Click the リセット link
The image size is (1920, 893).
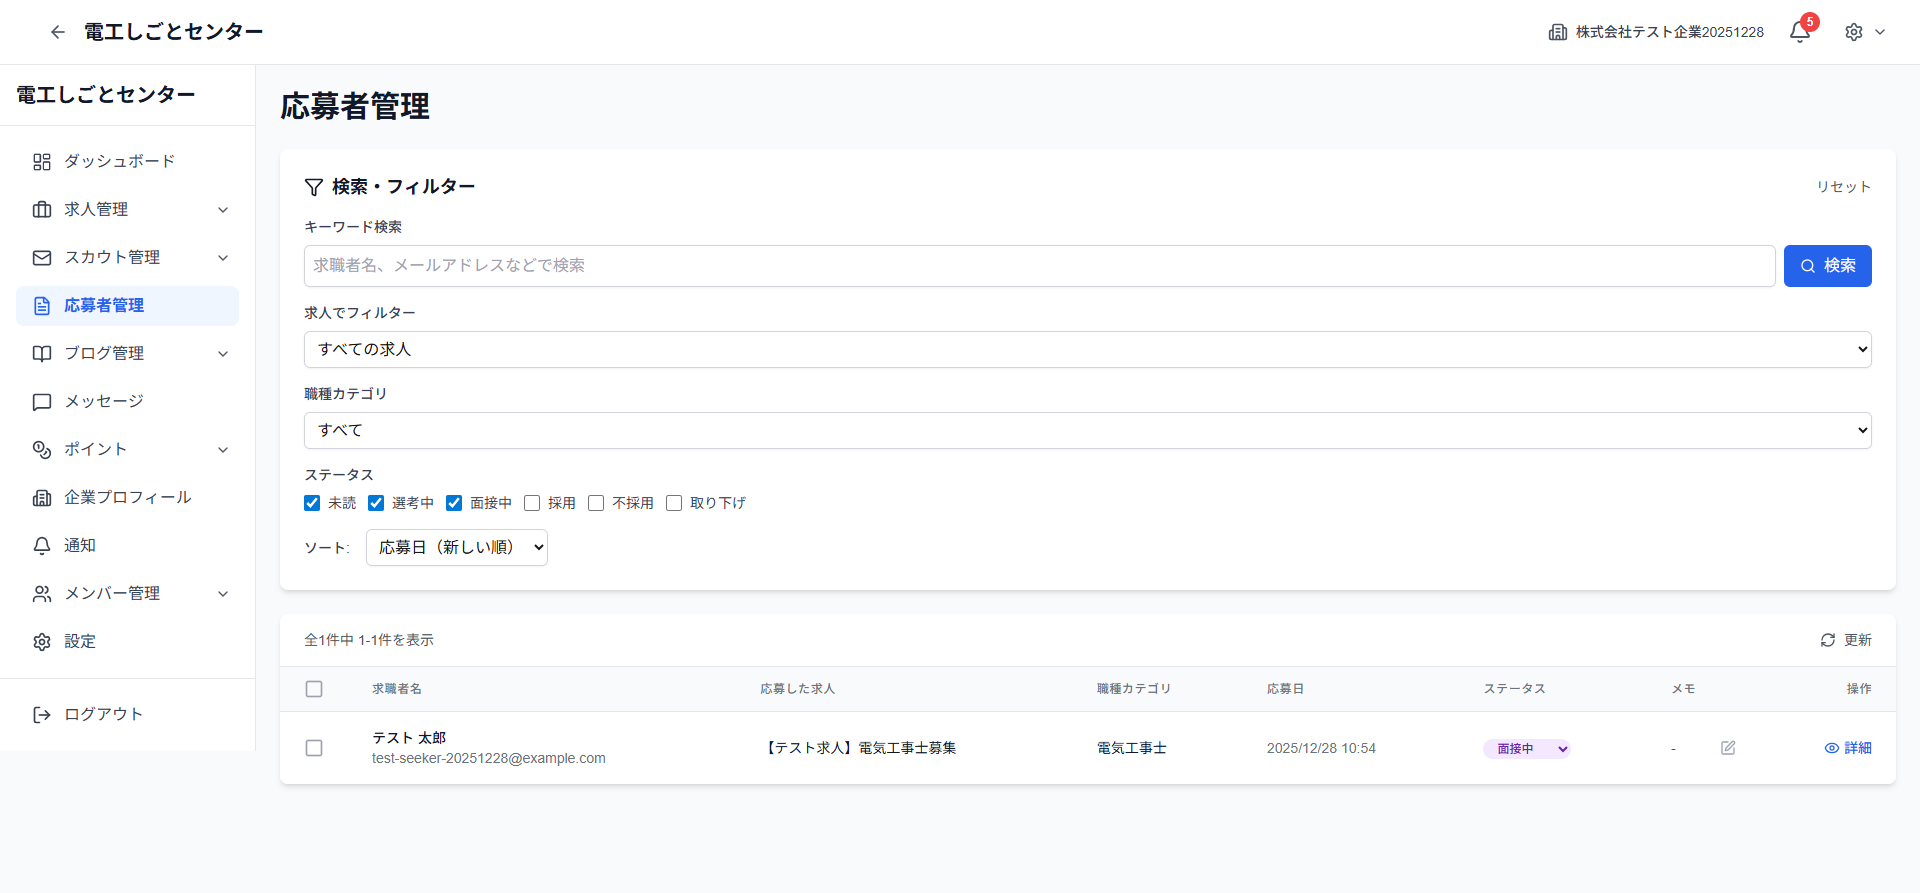pyautogui.click(x=1843, y=187)
